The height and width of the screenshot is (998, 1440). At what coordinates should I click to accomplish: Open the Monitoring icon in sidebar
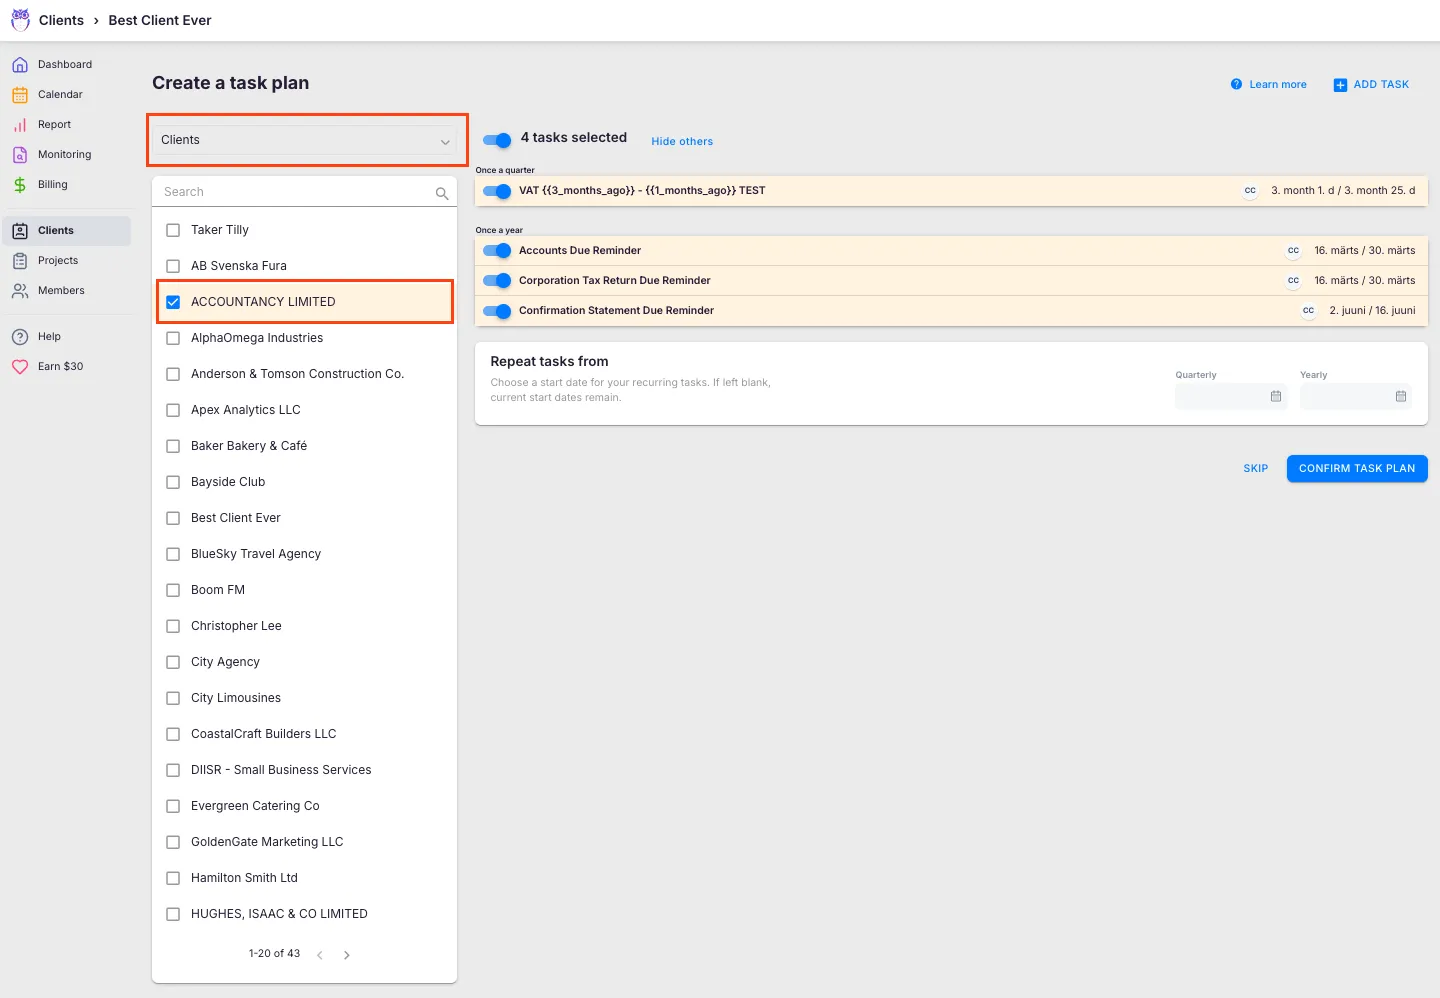click(20, 155)
